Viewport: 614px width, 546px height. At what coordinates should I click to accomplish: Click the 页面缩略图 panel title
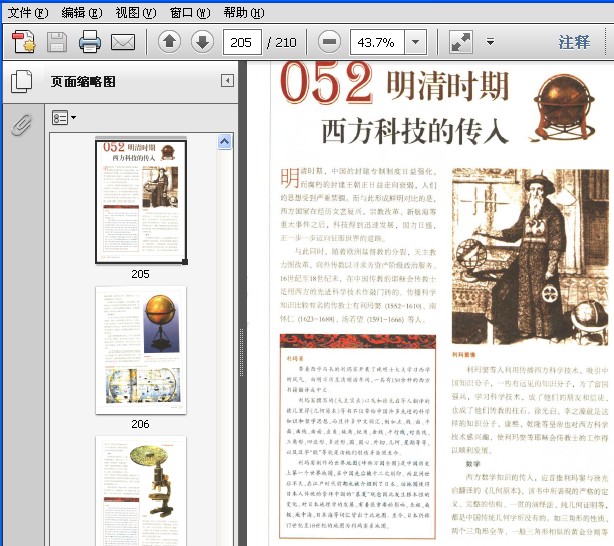(x=83, y=82)
